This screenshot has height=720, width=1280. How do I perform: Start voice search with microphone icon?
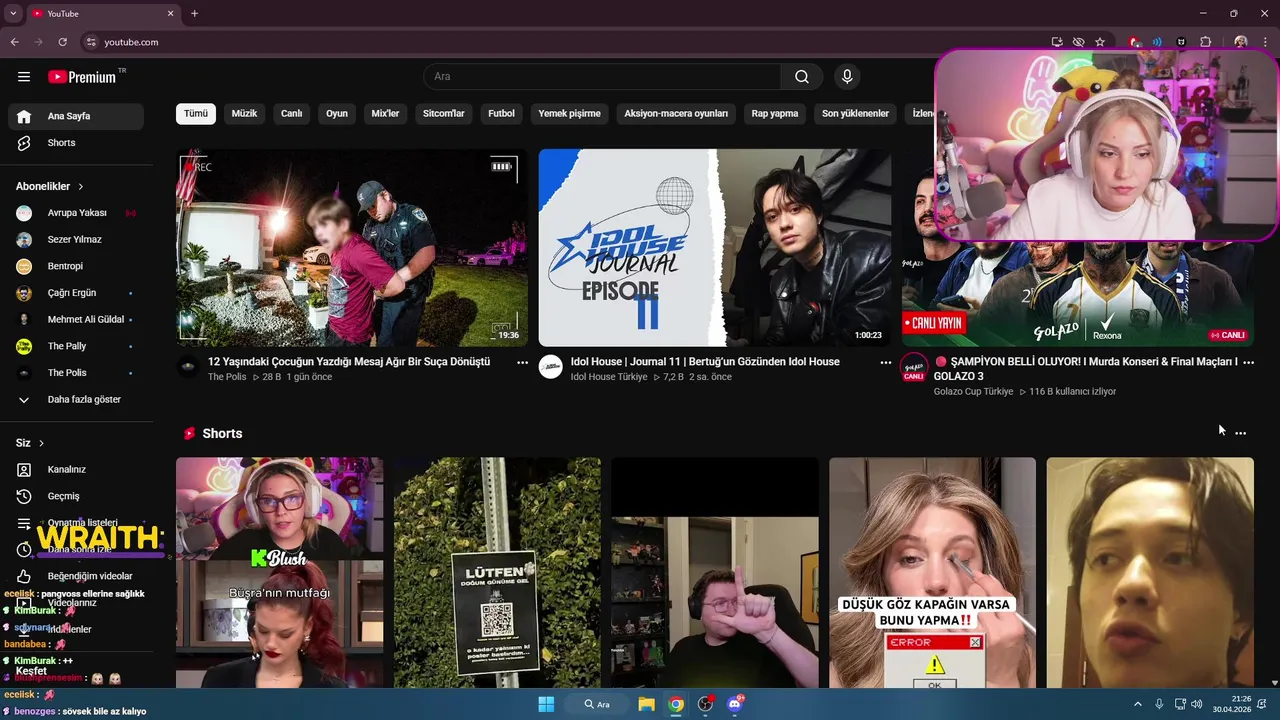pyautogui.click(x=847, y=77)
